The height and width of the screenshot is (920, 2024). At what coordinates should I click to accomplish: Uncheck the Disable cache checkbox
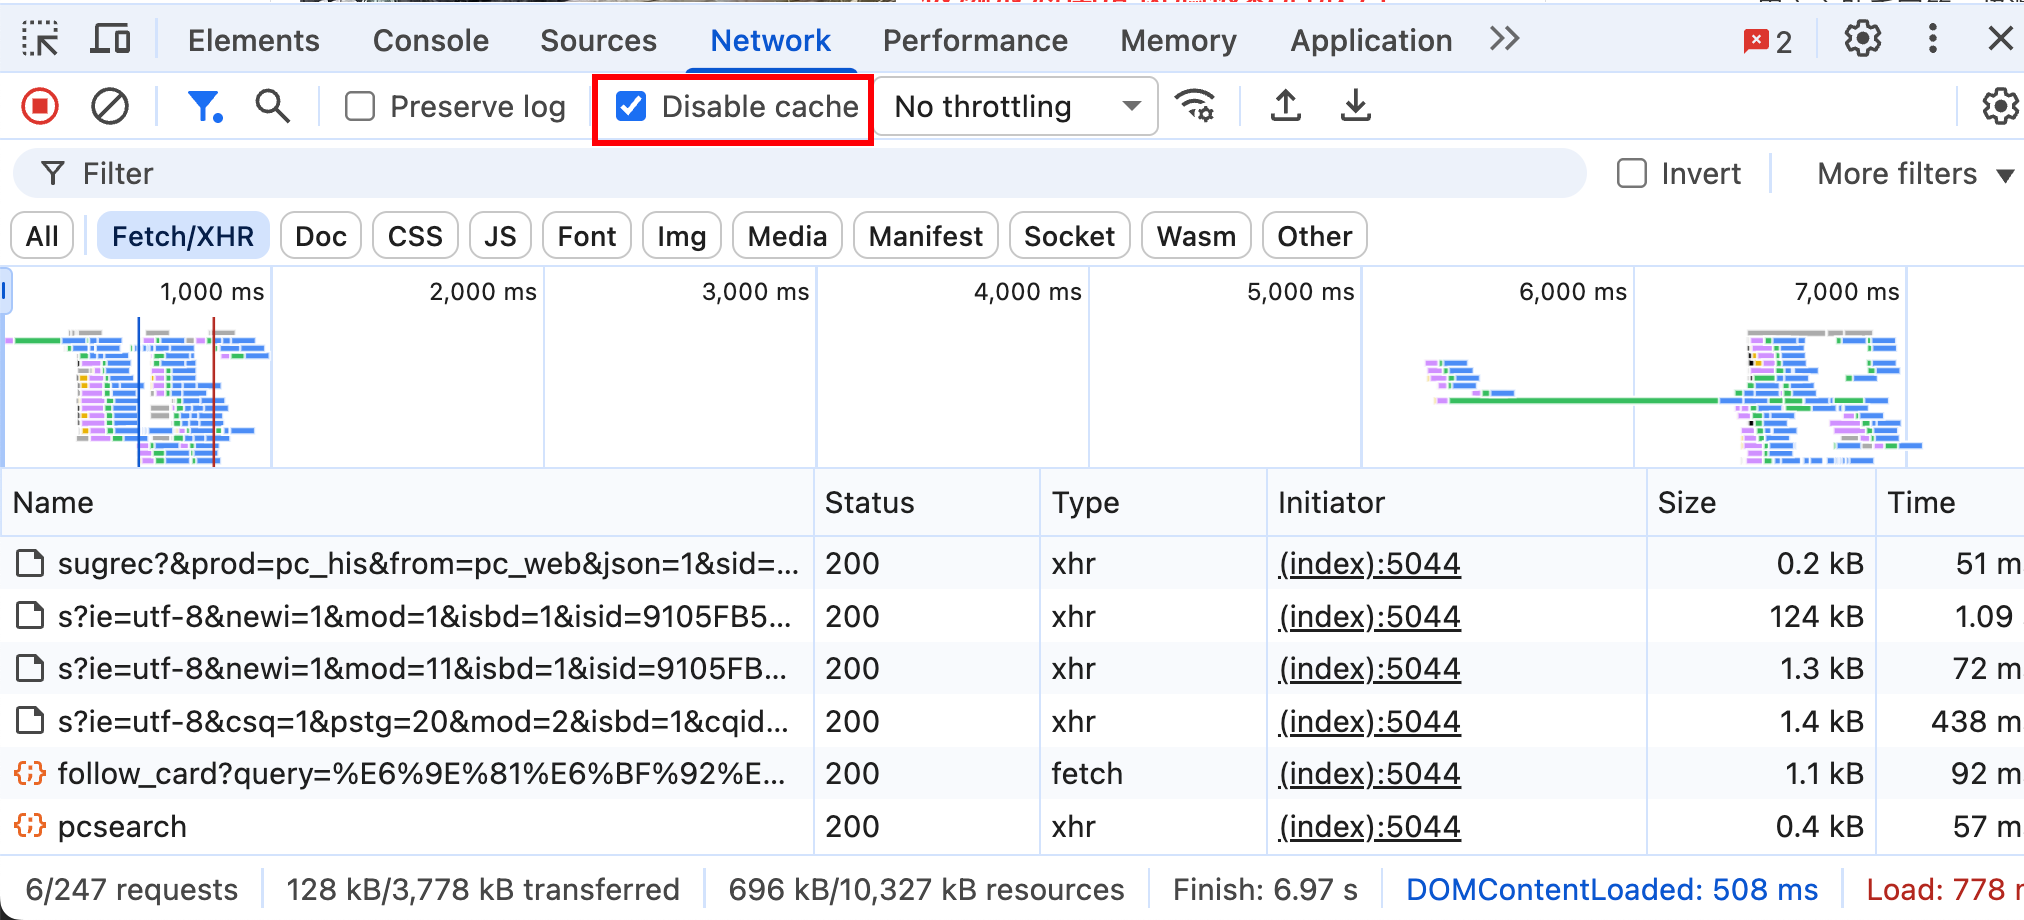(x=631, y=106)
